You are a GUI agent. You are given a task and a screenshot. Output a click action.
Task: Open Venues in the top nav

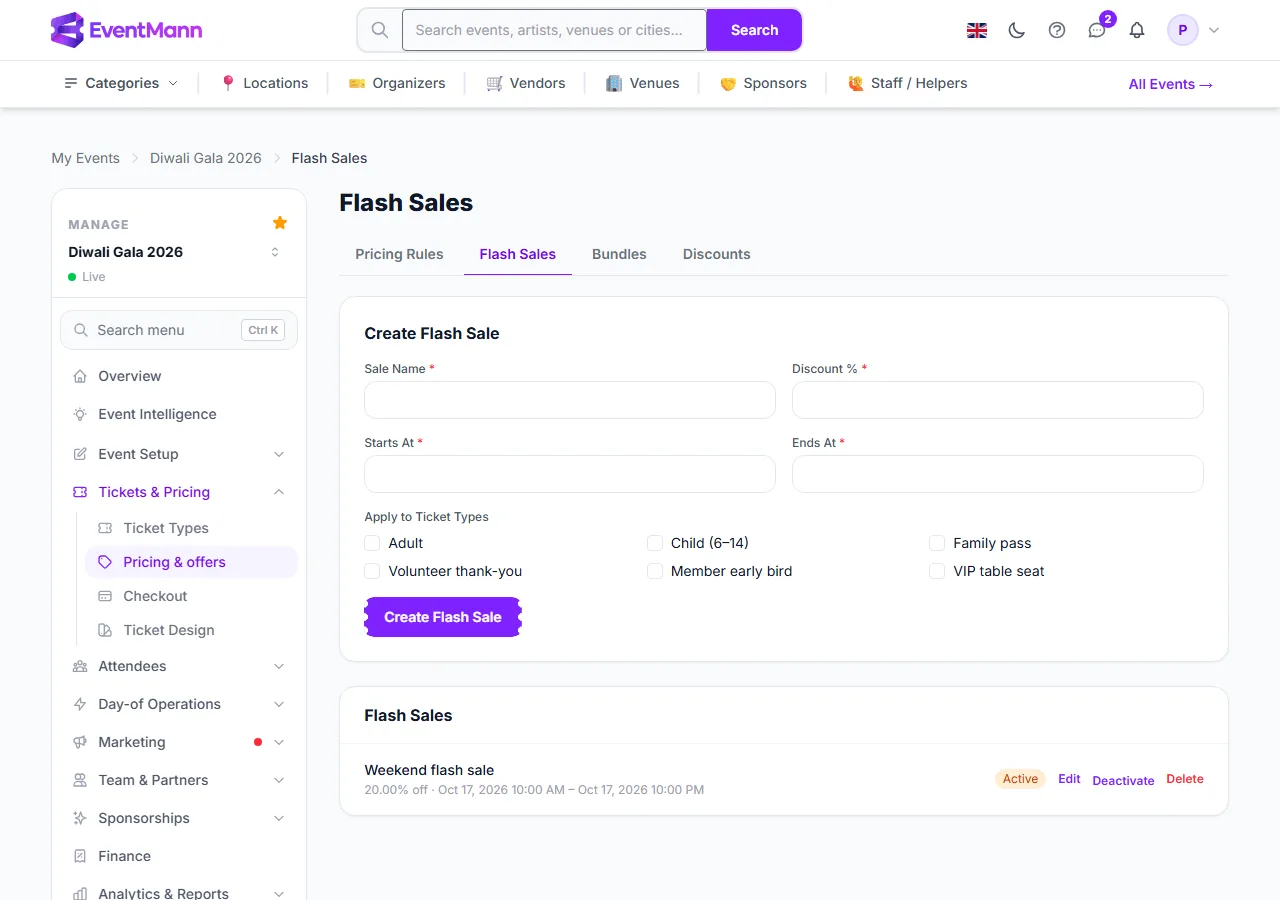642,83
